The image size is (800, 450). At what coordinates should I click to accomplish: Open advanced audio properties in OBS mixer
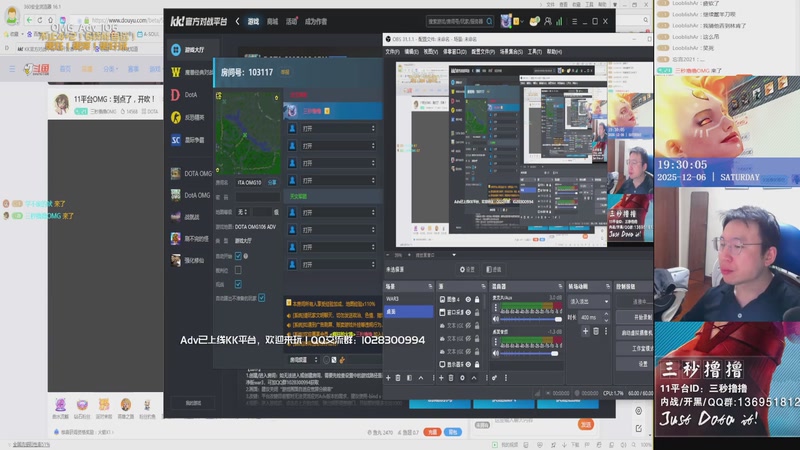coord(494,378)
